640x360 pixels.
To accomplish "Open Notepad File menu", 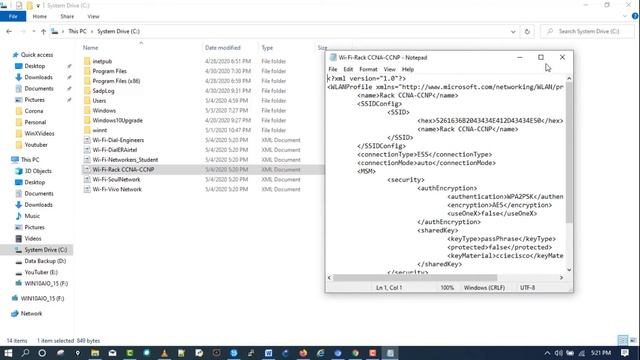I will [333, 69].
